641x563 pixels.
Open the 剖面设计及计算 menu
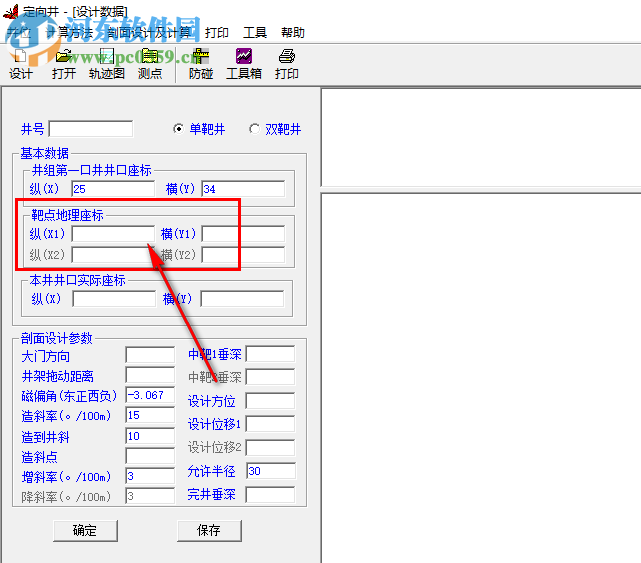click(149, 33)
